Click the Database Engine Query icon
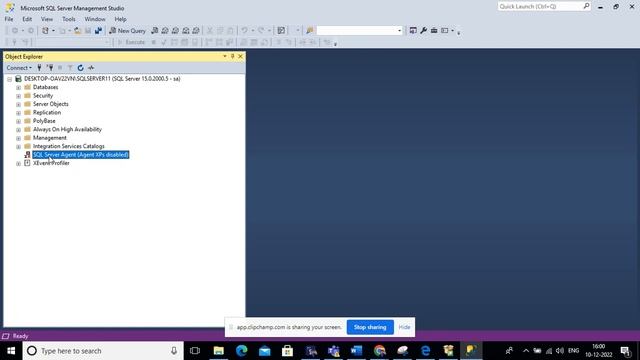The height and width of the screenshot is (360, 640). (155, 31)
